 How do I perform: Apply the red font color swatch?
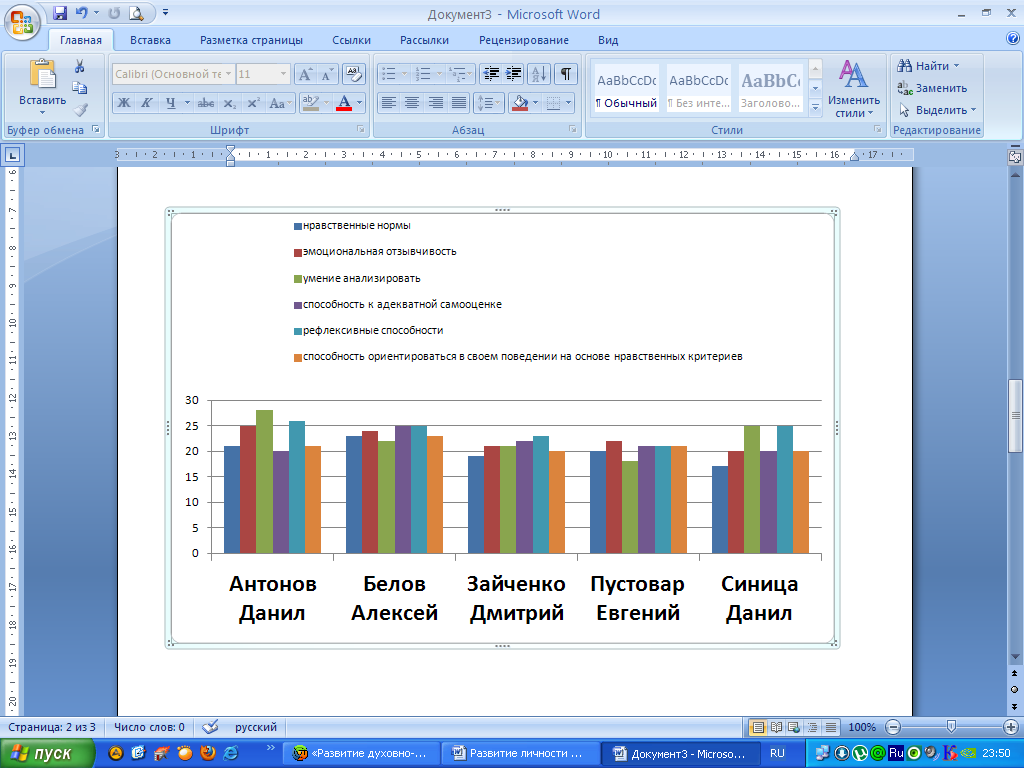[345, 103]
